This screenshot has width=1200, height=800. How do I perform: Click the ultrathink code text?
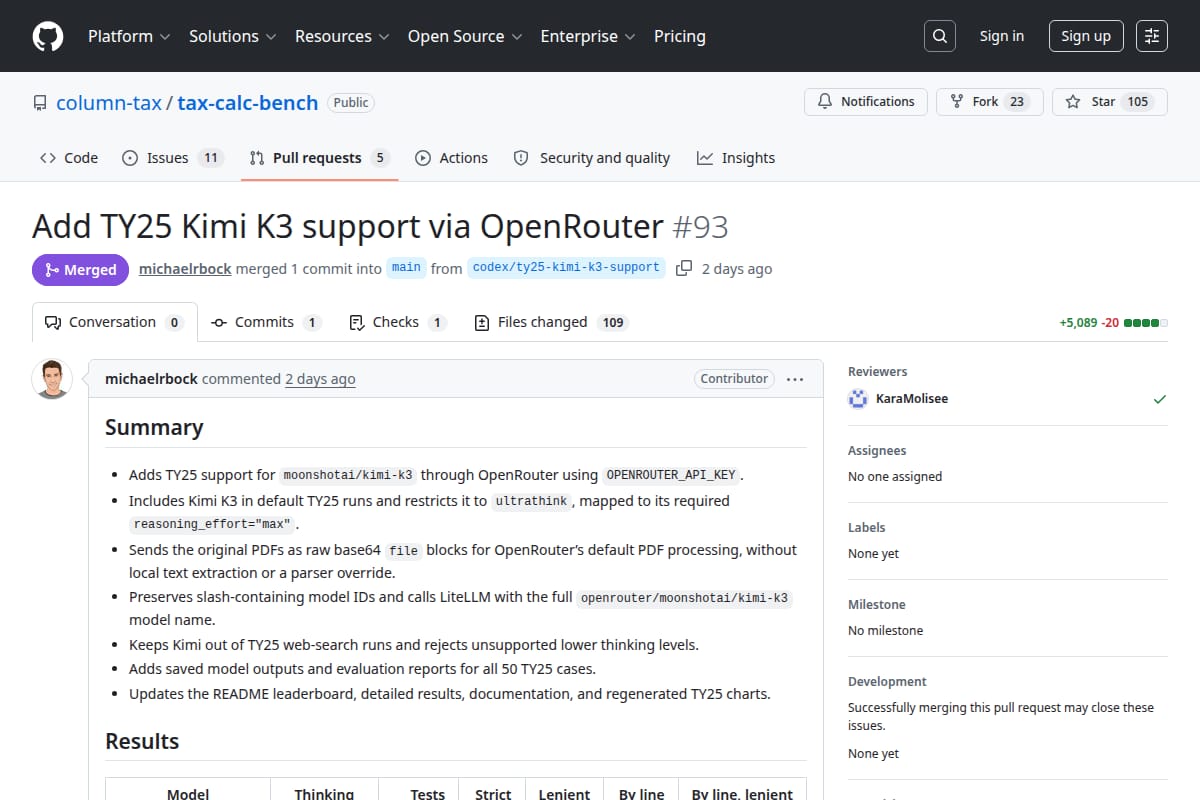point(531,501)
